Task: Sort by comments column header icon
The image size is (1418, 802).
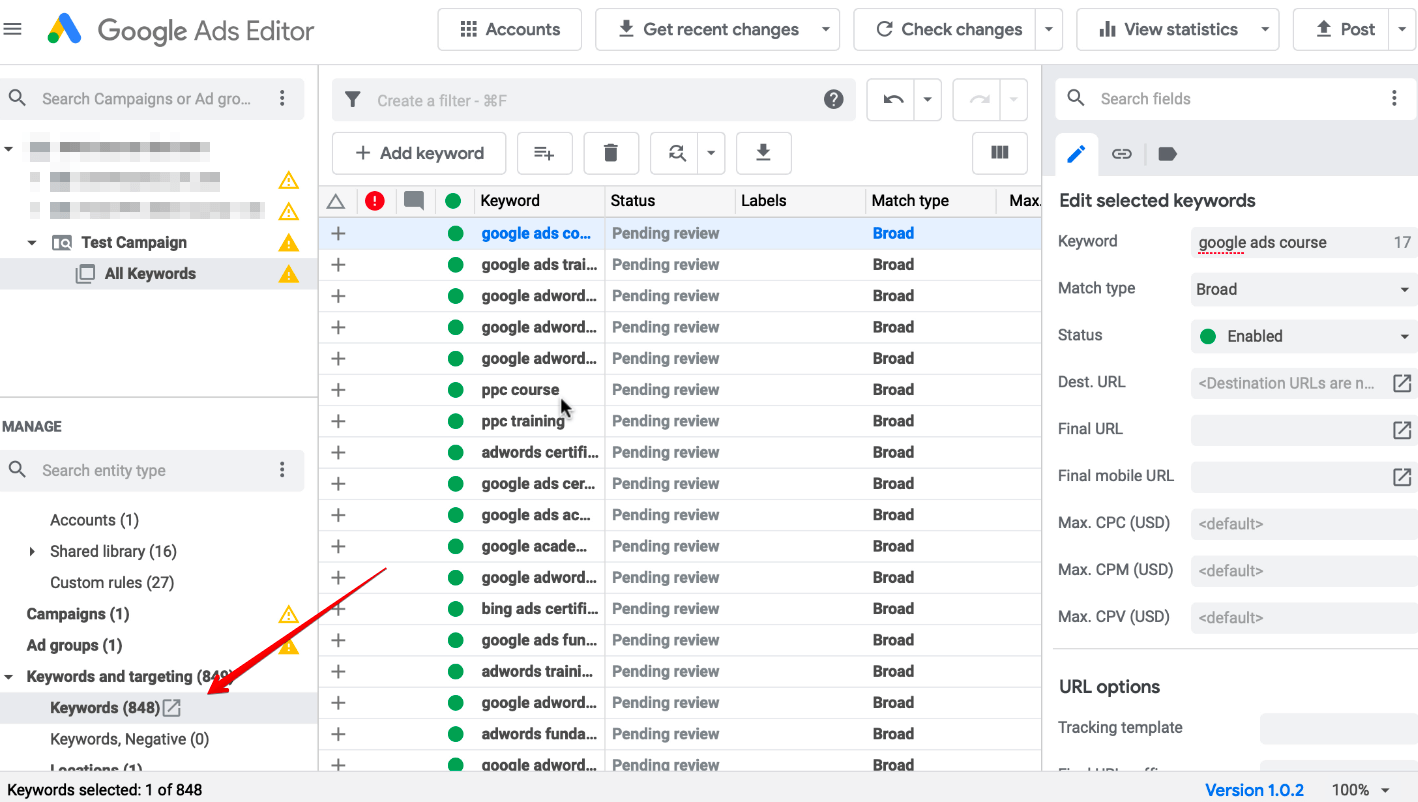Action: click(x=414, y=201)
